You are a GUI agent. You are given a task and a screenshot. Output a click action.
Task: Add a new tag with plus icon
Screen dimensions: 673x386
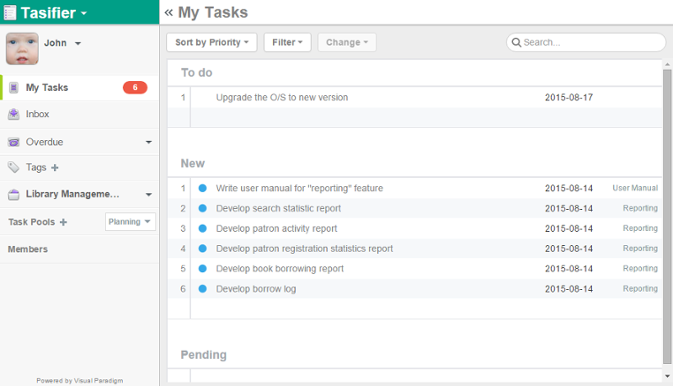[55, 168]
